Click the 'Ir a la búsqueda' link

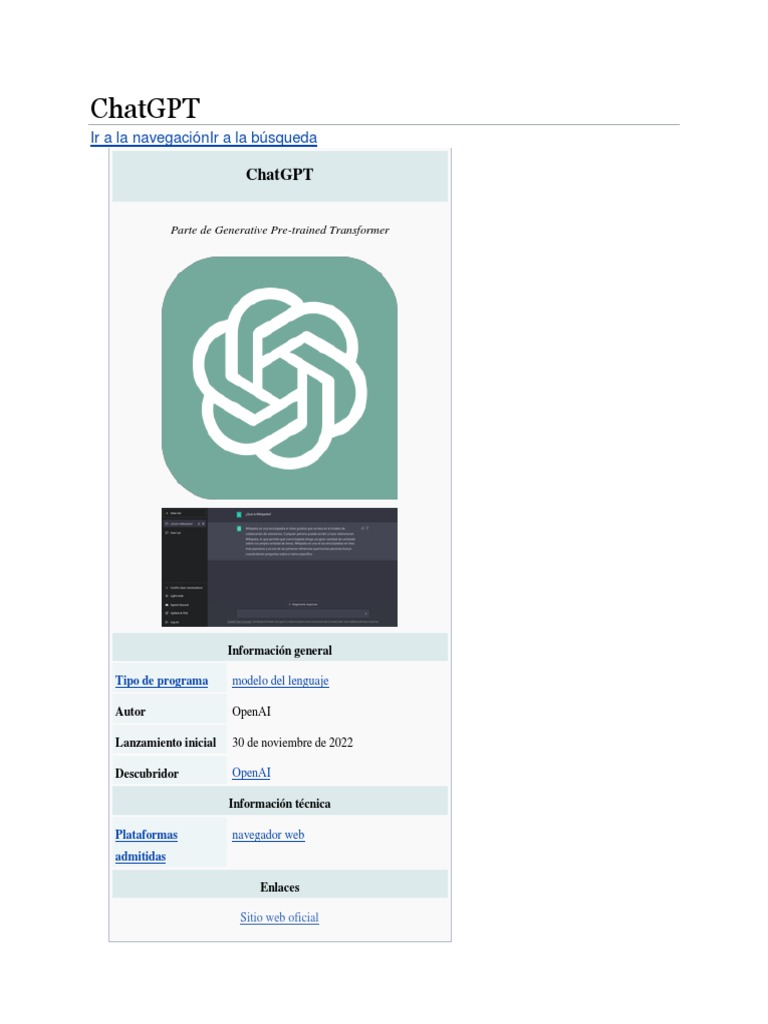263,138
